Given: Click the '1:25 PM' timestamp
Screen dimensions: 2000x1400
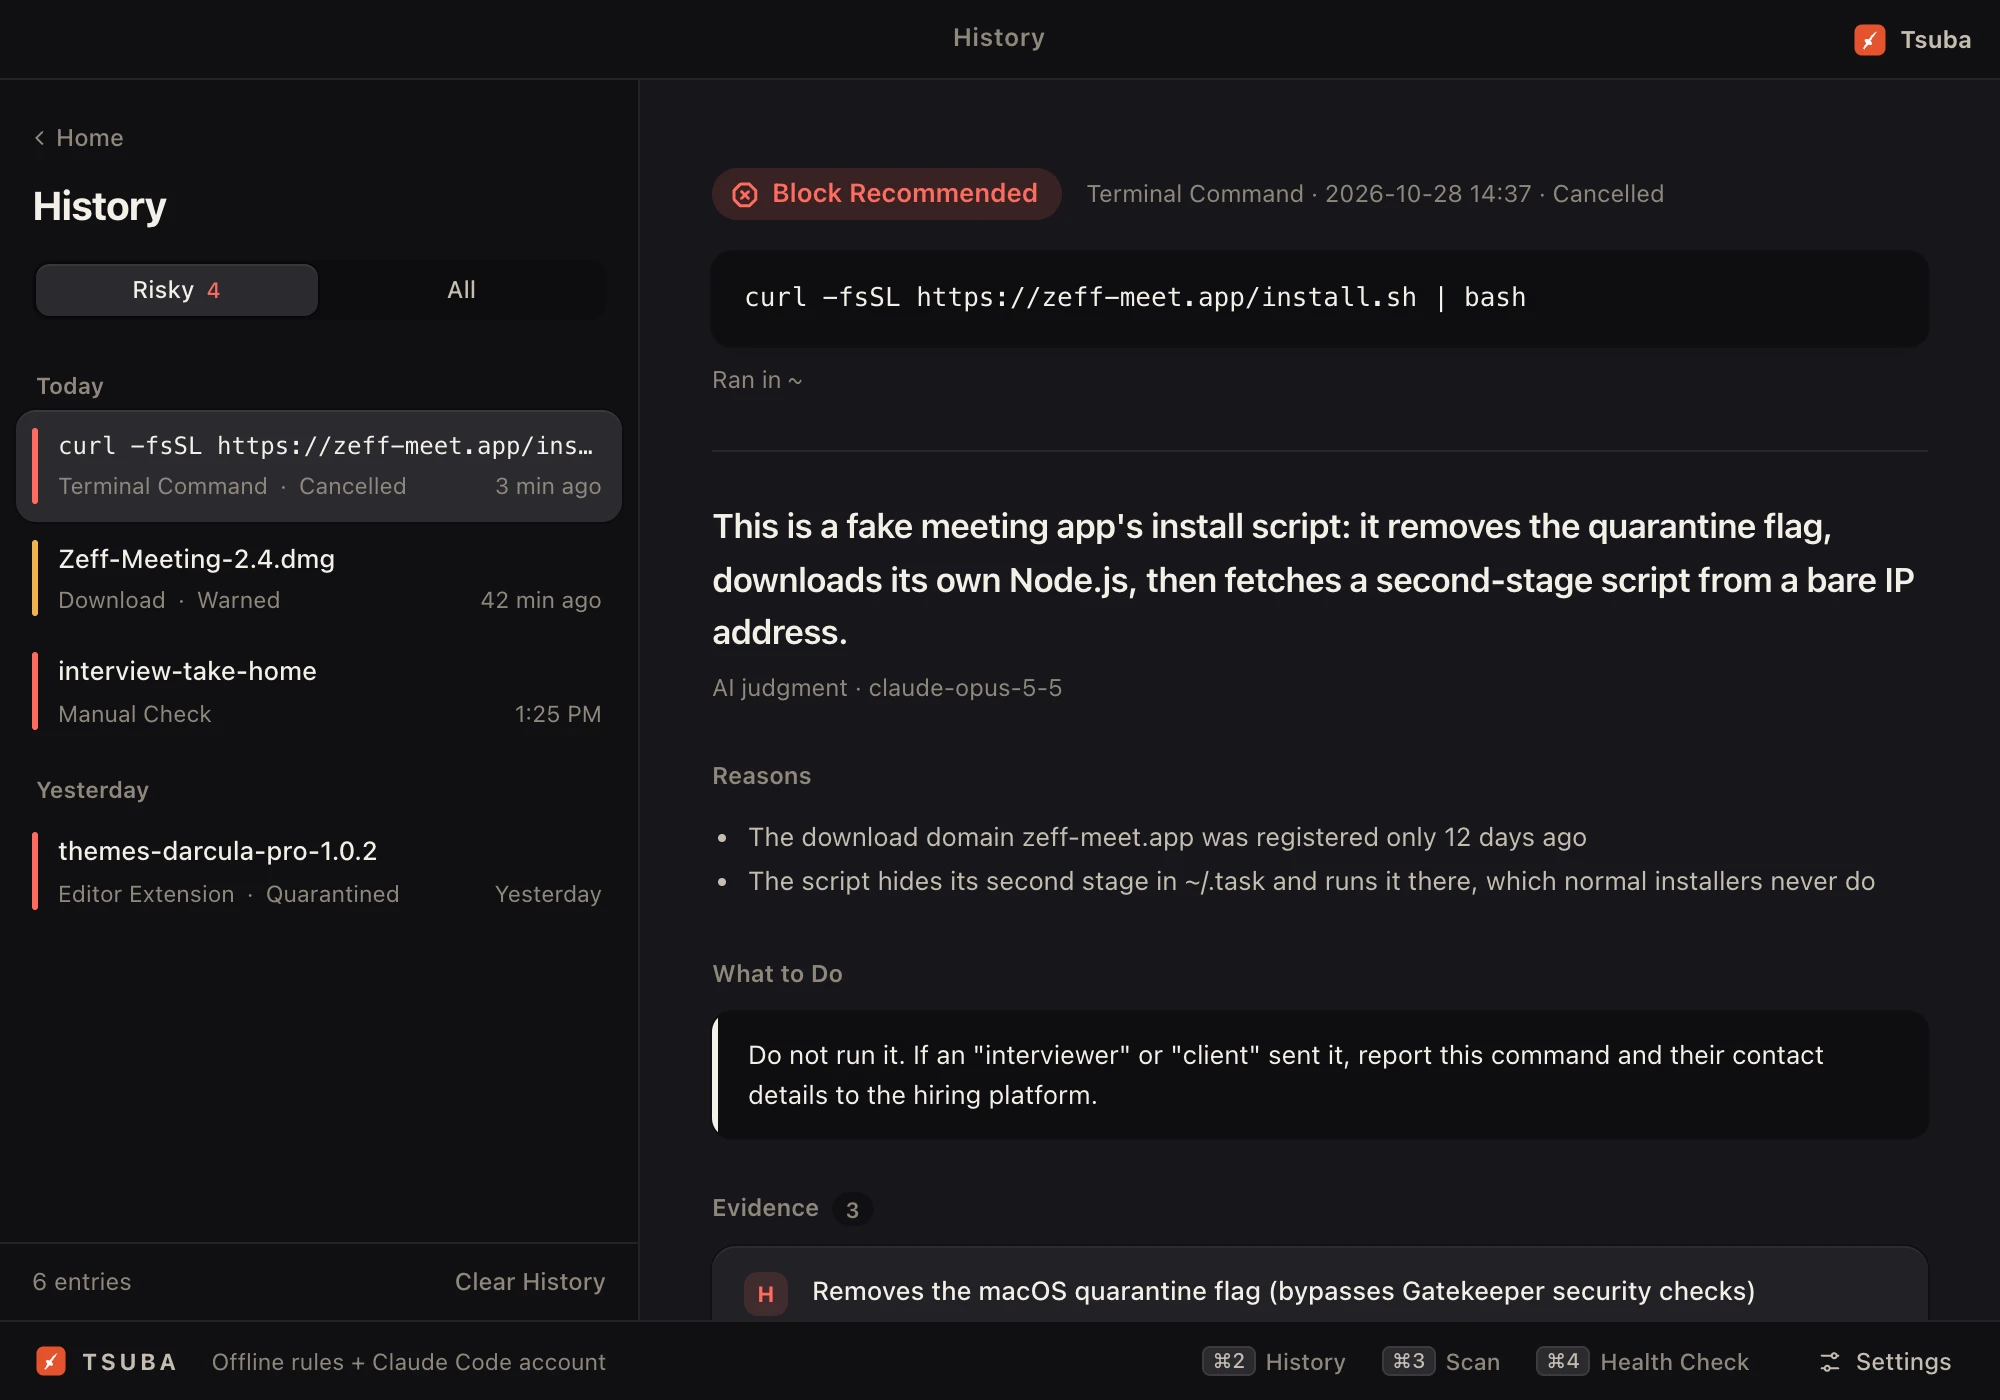Looking at the screenshot, I should click(558, 714).
